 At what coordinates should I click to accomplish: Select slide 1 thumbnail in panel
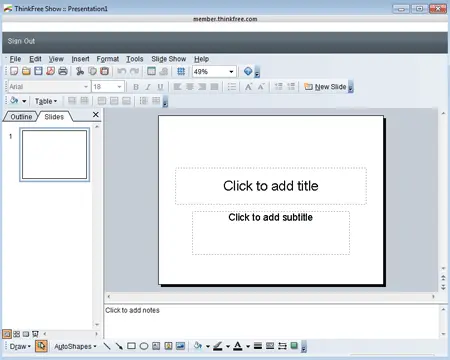[x=54, y=155]
